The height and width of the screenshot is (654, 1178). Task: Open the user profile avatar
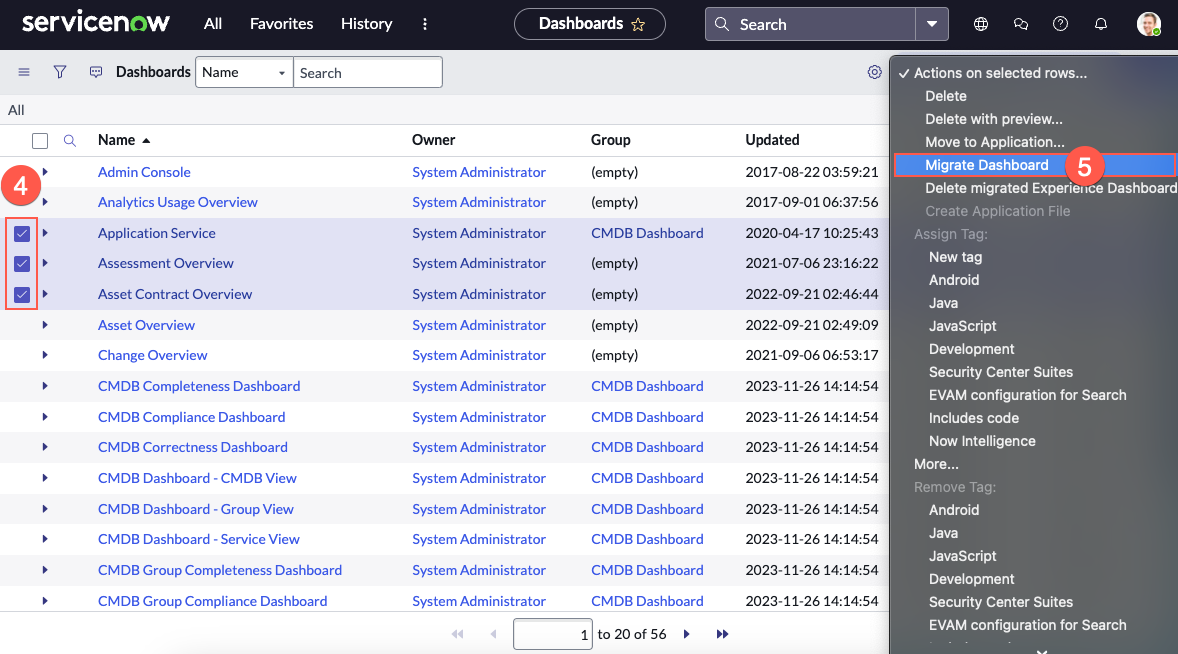coord(1149,24)
